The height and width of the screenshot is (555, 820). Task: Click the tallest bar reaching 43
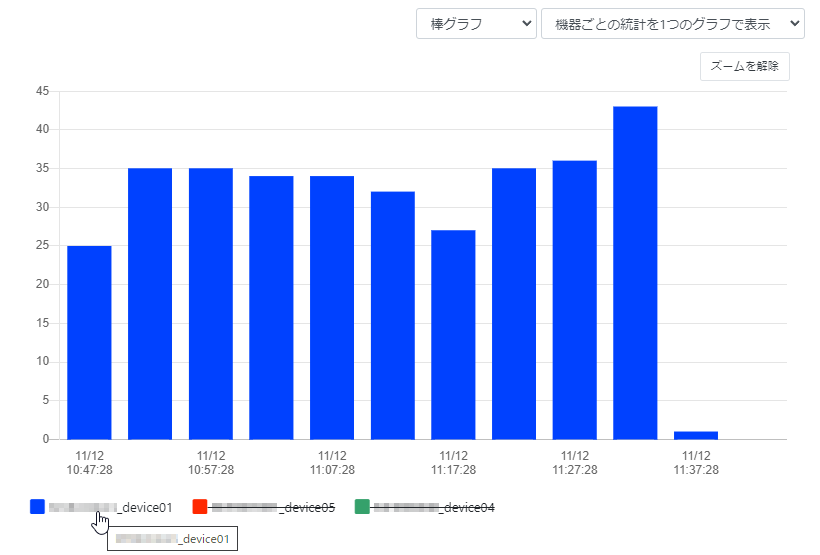(x=635, y=273)
